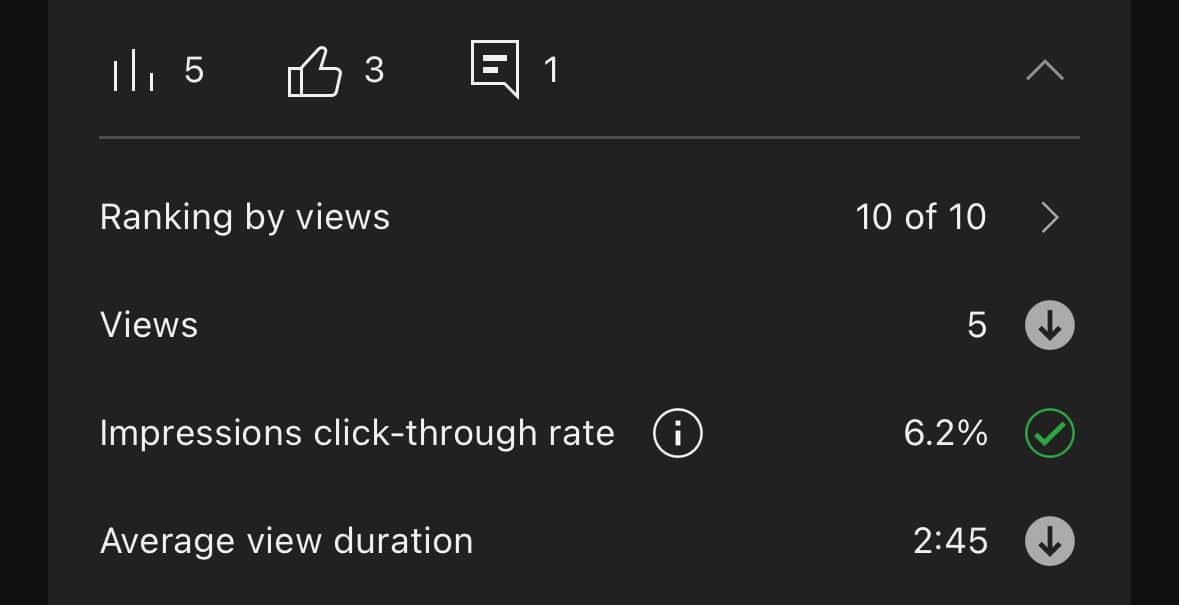Click the down arrow beside average view duration
1179x605 pixels.
click(x=1050, y=540)
